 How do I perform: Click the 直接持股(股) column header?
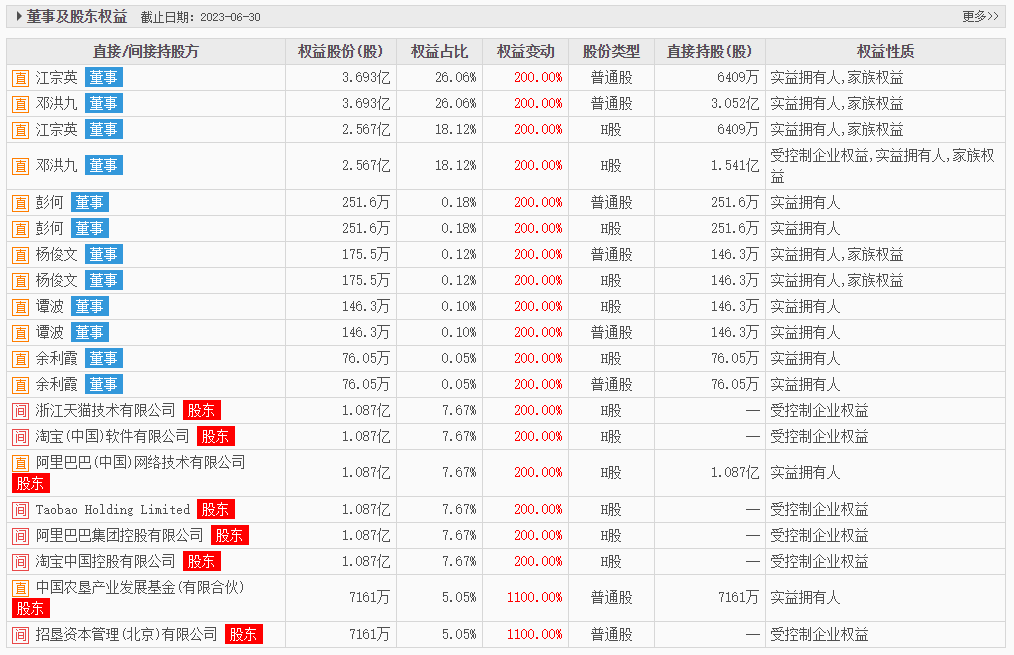point(710,52)
